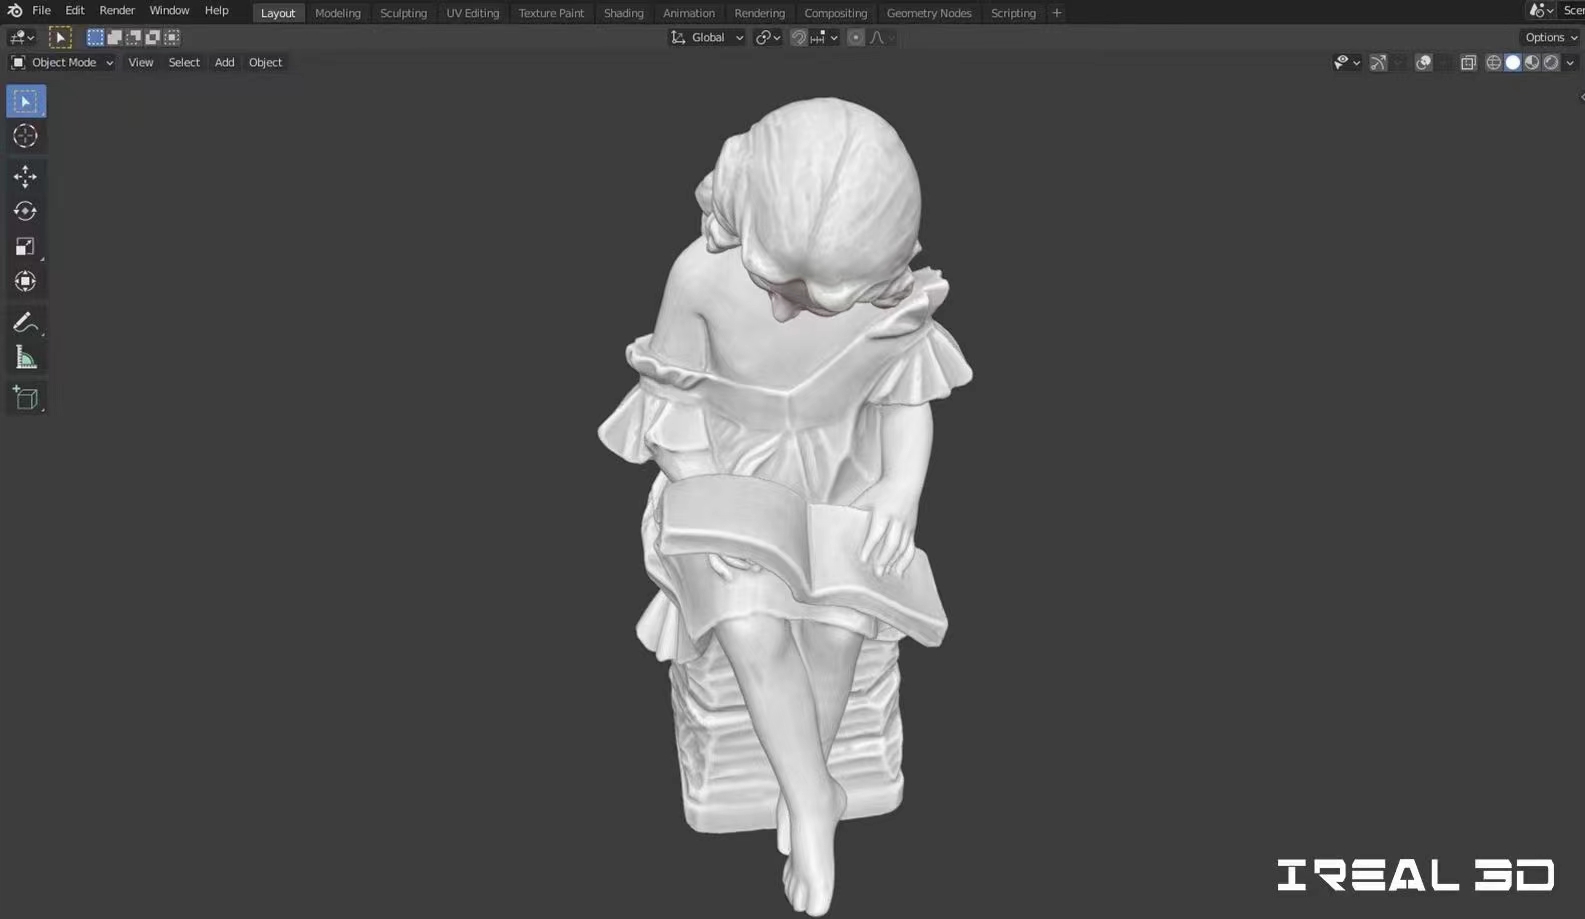Toggle viewport overlays display
The width and height of the screenshot is (1585, 919).
[x=1423, y=62]
